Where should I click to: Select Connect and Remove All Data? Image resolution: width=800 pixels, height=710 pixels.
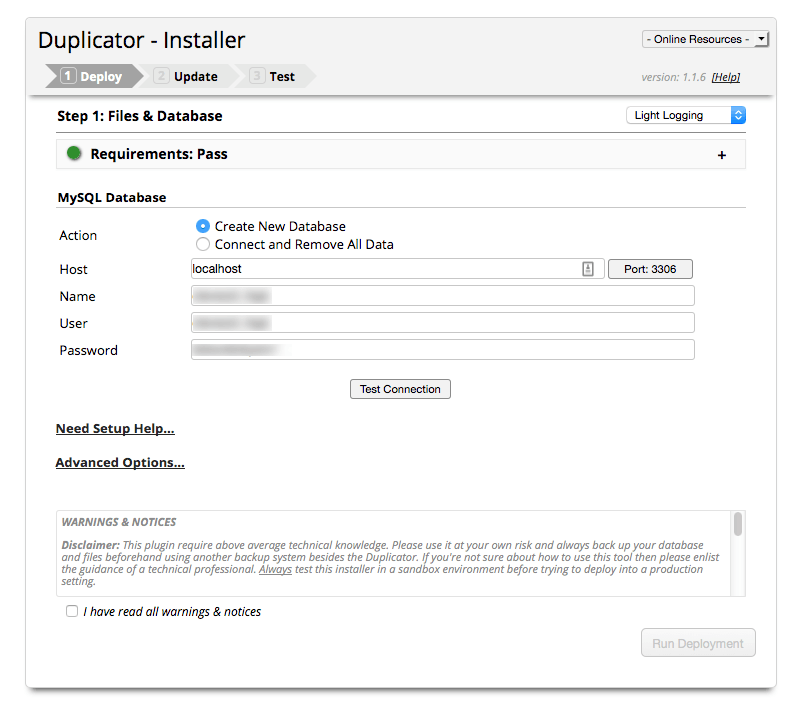pyautogui.click(x=203, y=244)
